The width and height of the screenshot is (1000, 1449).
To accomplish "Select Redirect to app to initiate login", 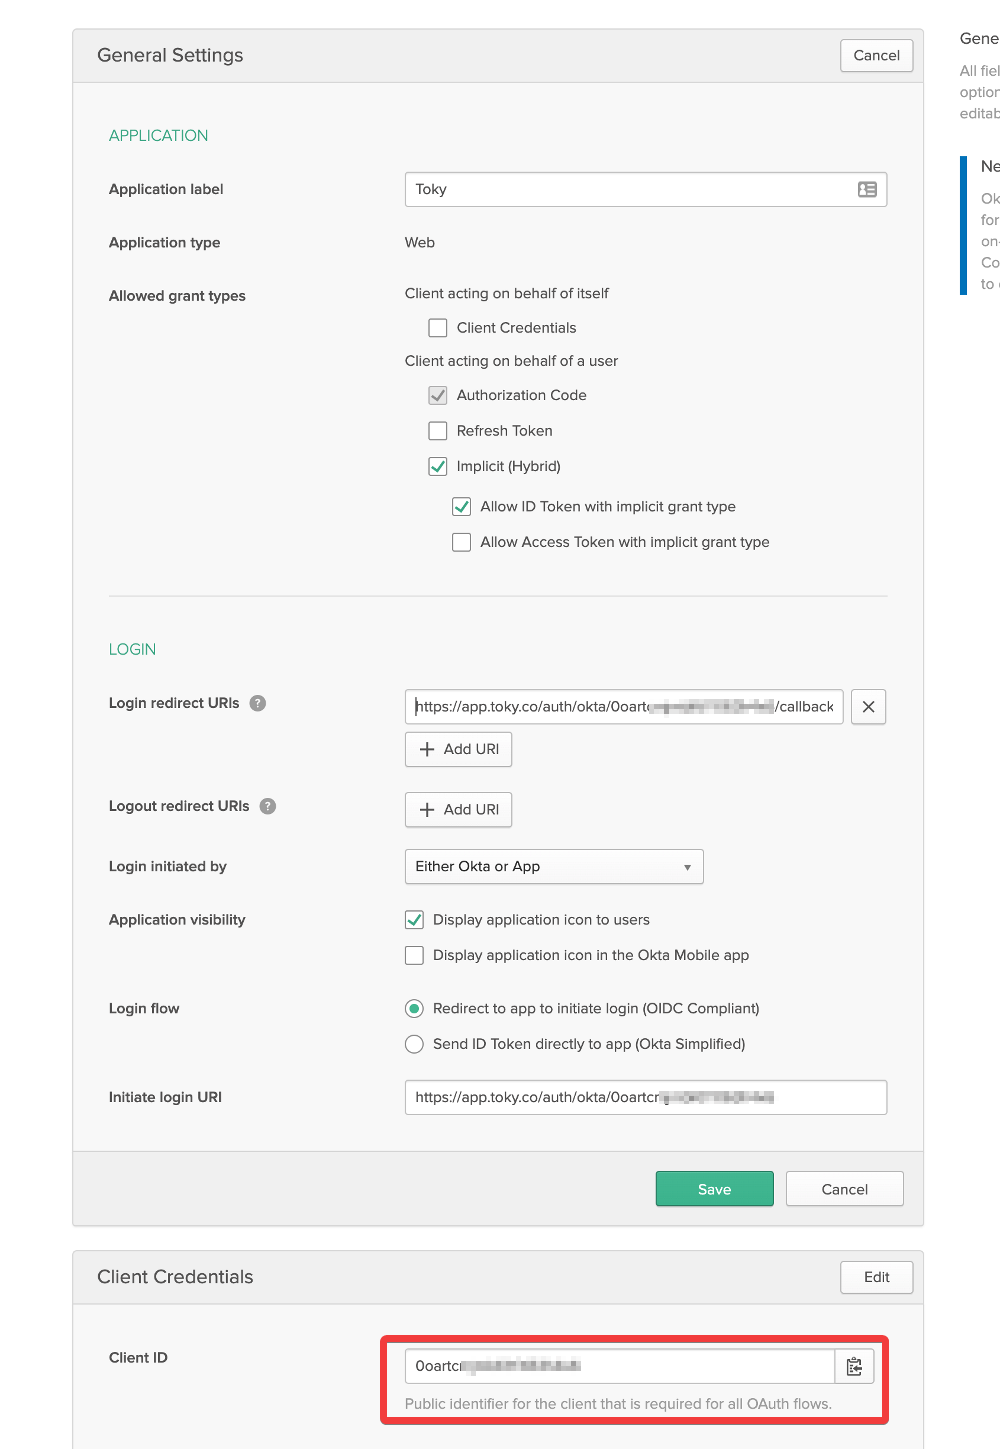I will pyautogui.click(x=414, y=1009).
